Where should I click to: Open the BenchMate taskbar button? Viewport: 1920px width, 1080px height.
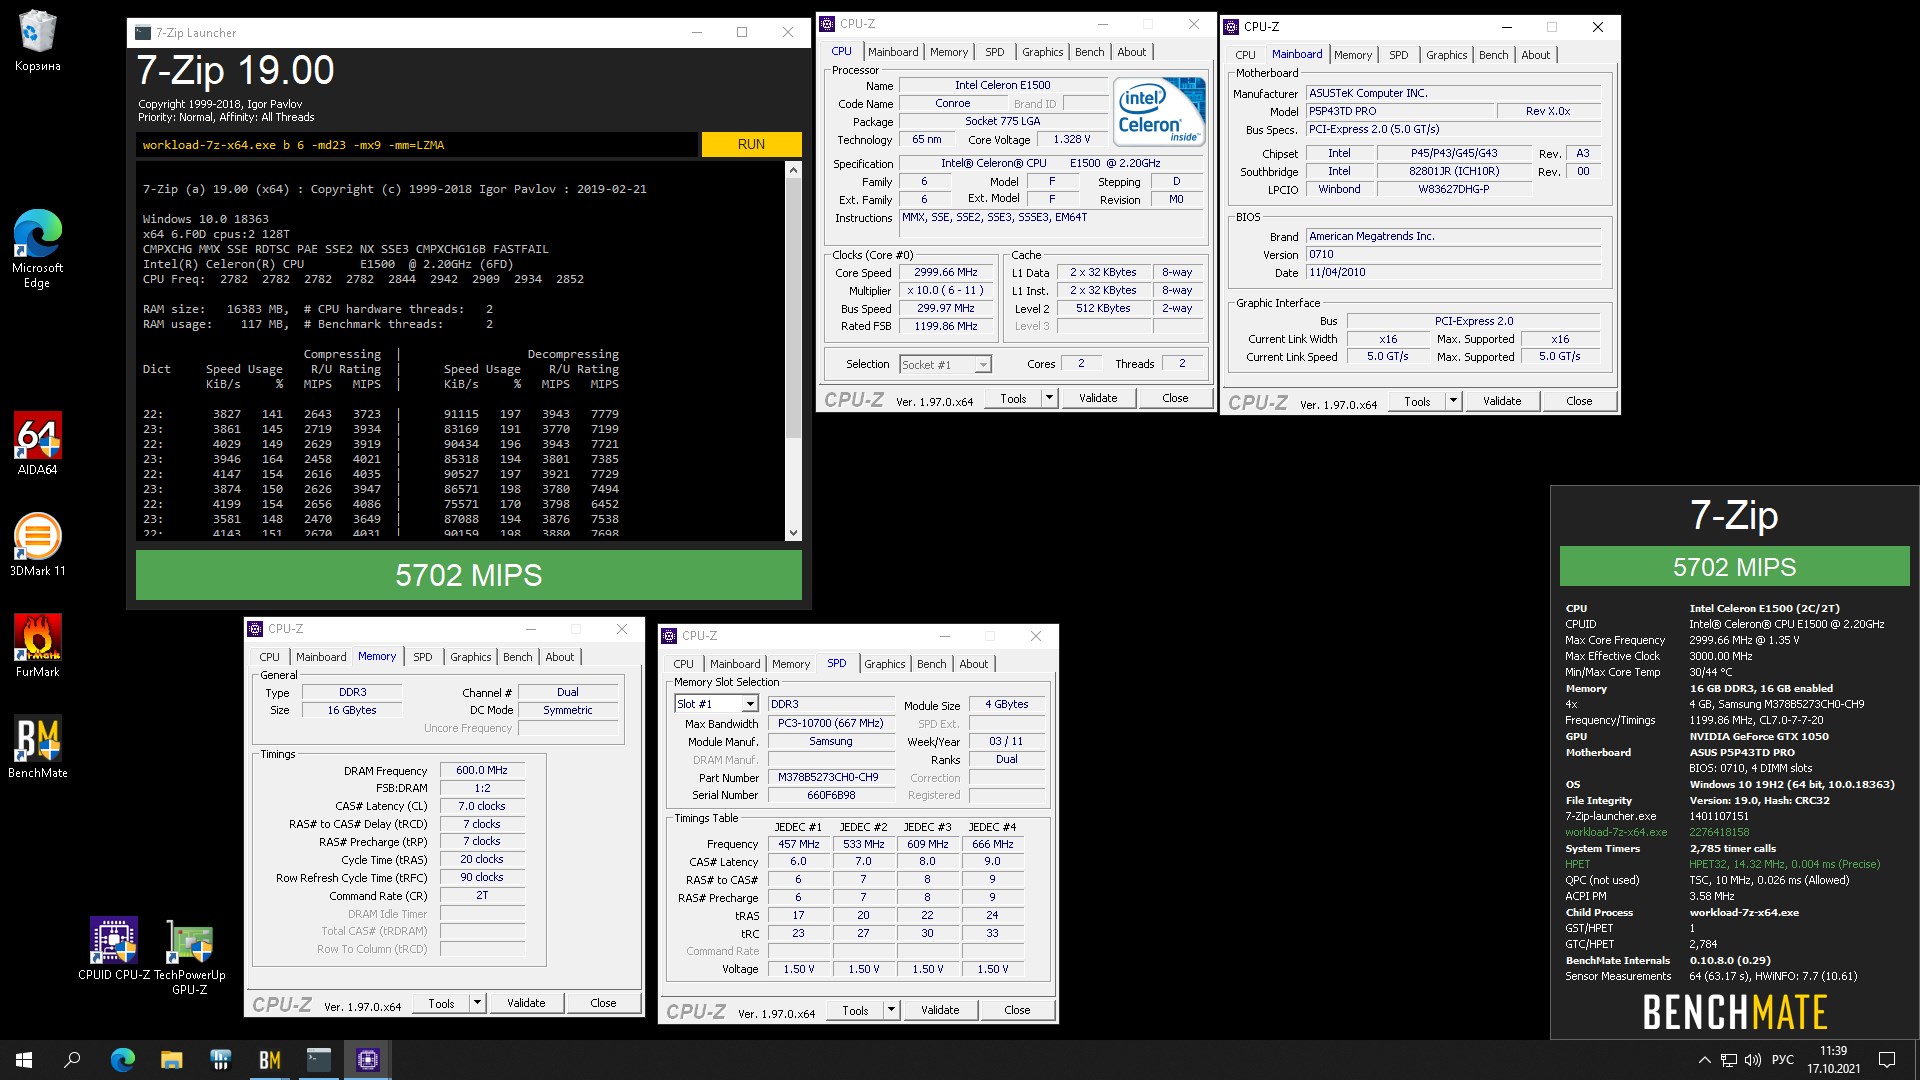(x=269, y=1060)
